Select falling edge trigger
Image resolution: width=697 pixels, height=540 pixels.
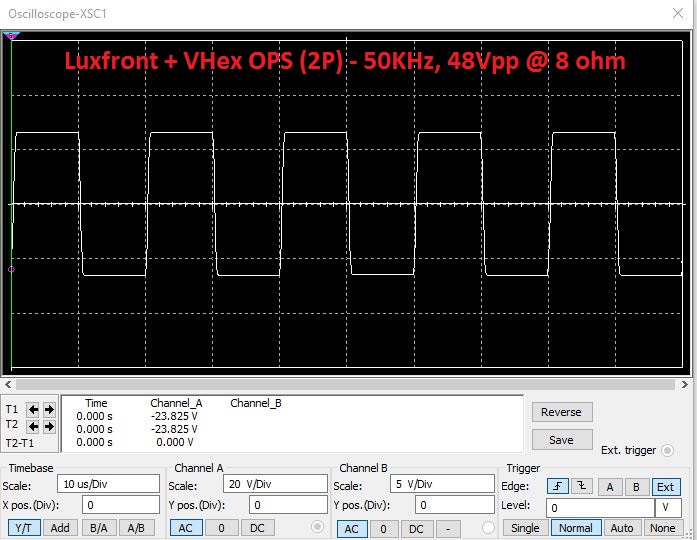tap(581, 487)
